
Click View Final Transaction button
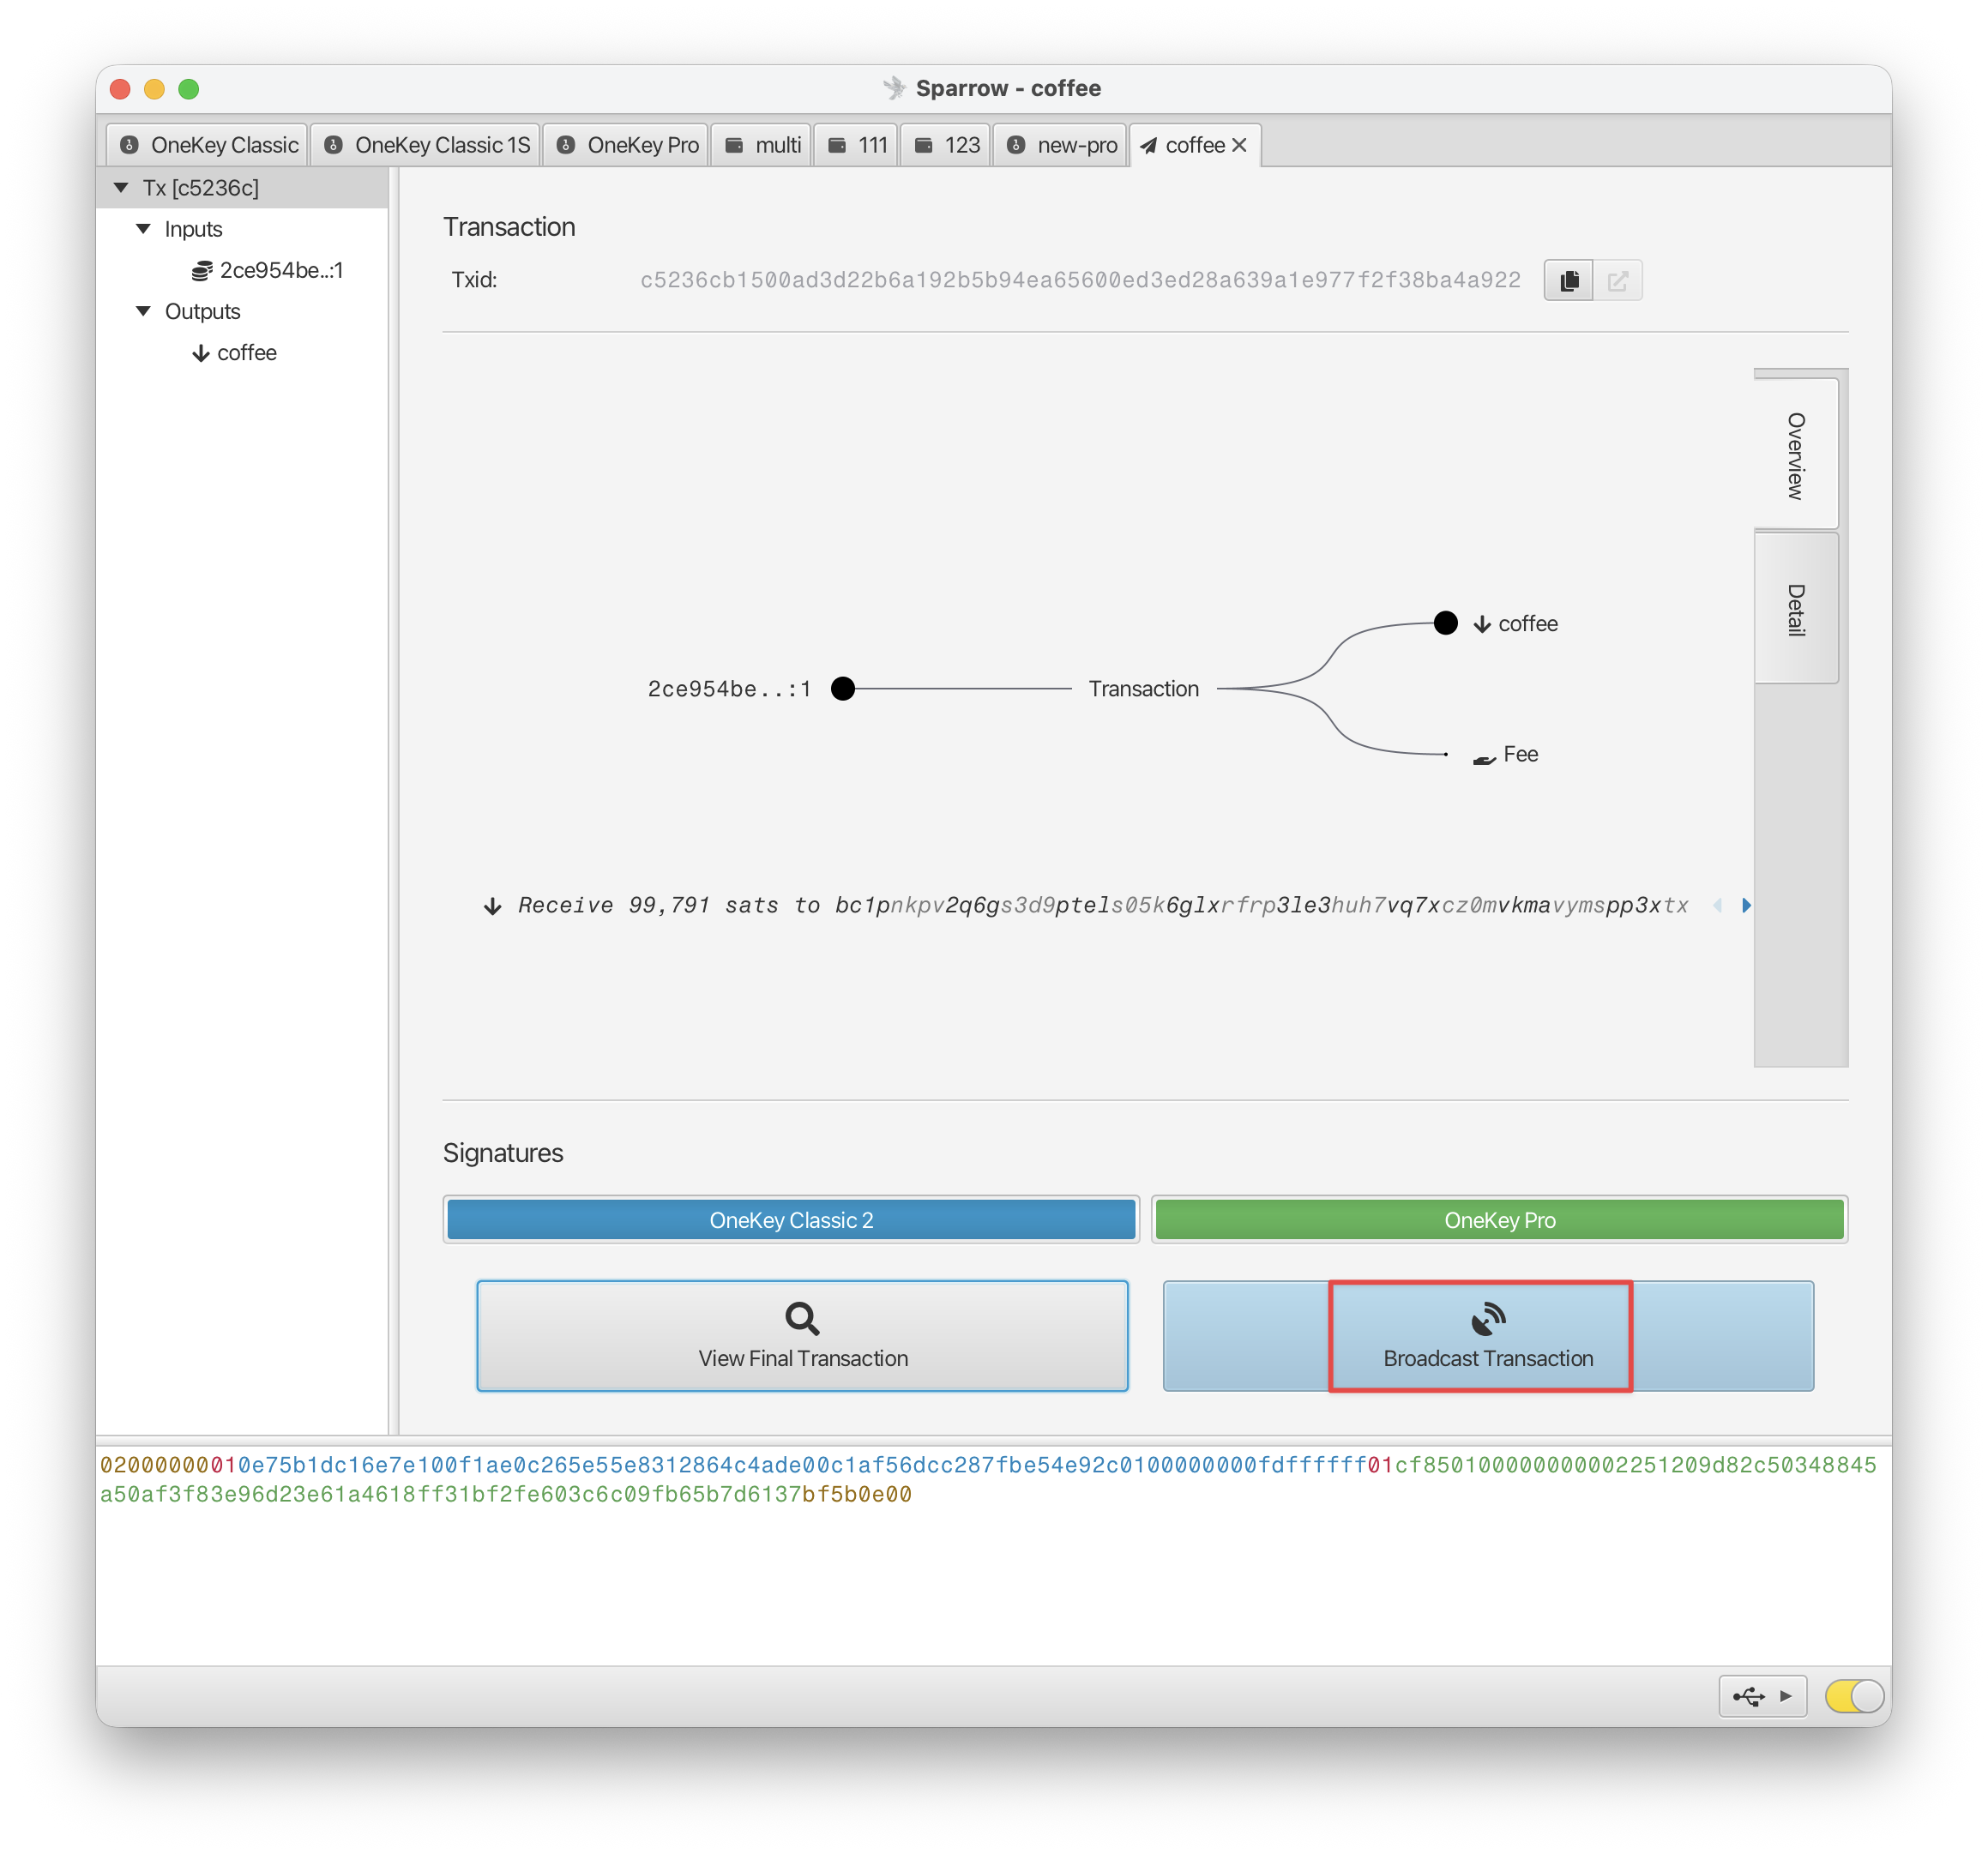(803, 1336)
